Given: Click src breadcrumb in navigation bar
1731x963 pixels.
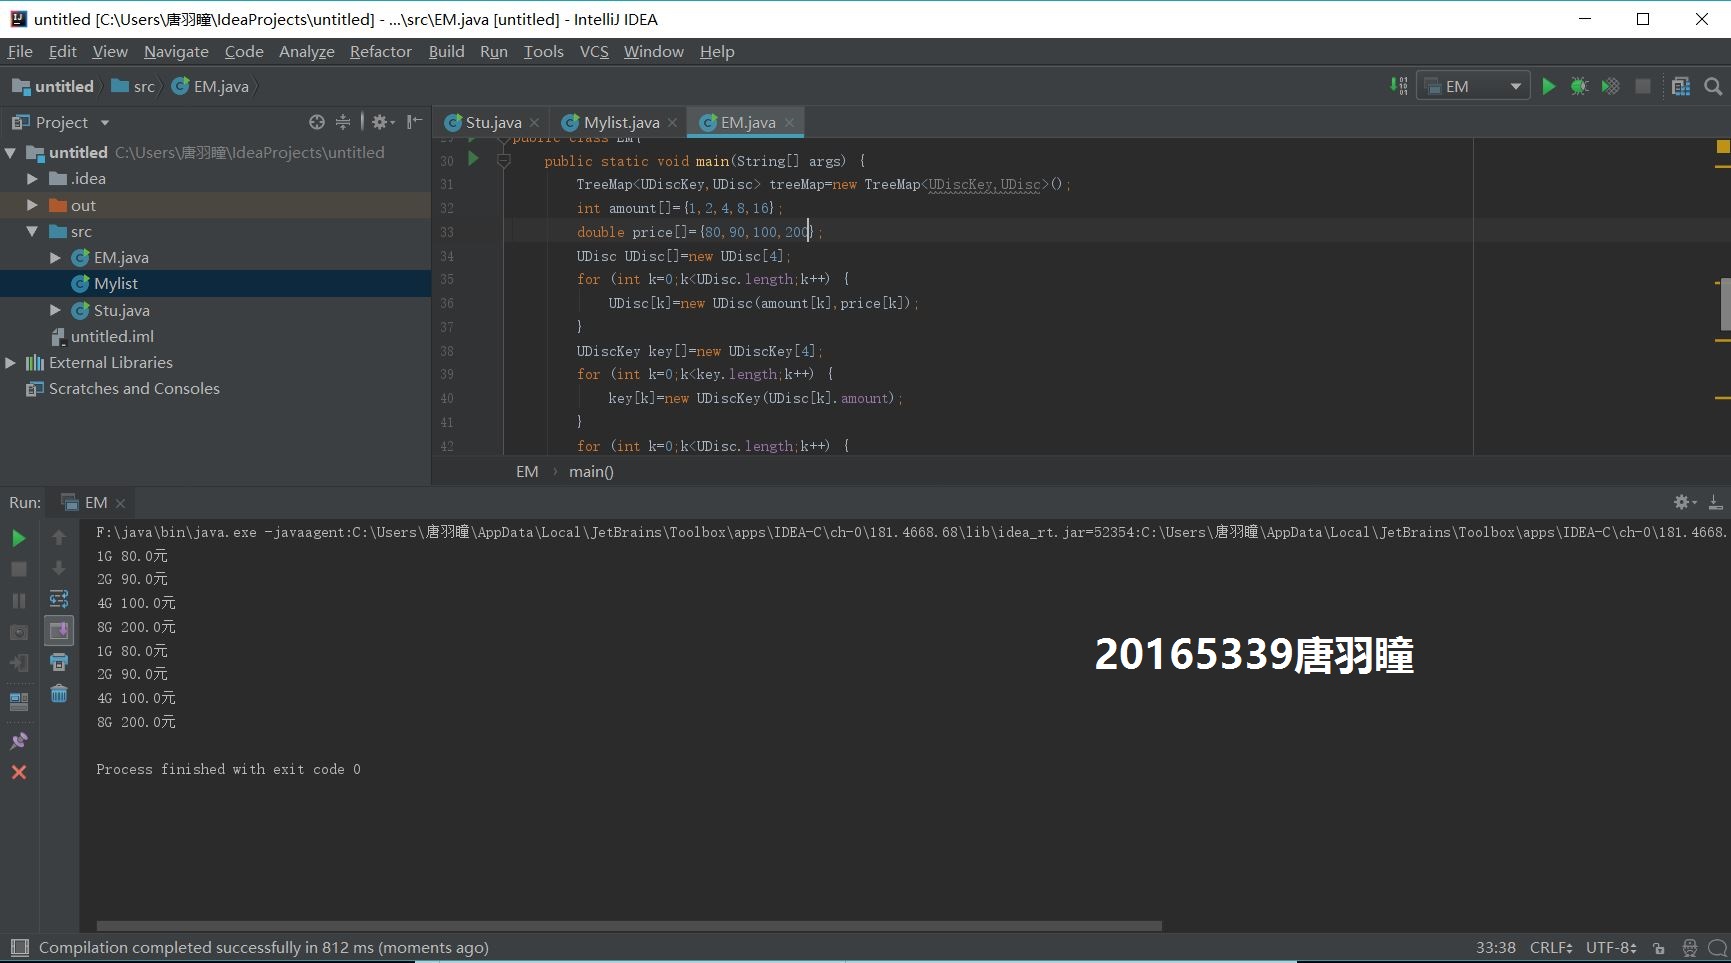Looking at the screenshot, I should (x=133, y=87).
